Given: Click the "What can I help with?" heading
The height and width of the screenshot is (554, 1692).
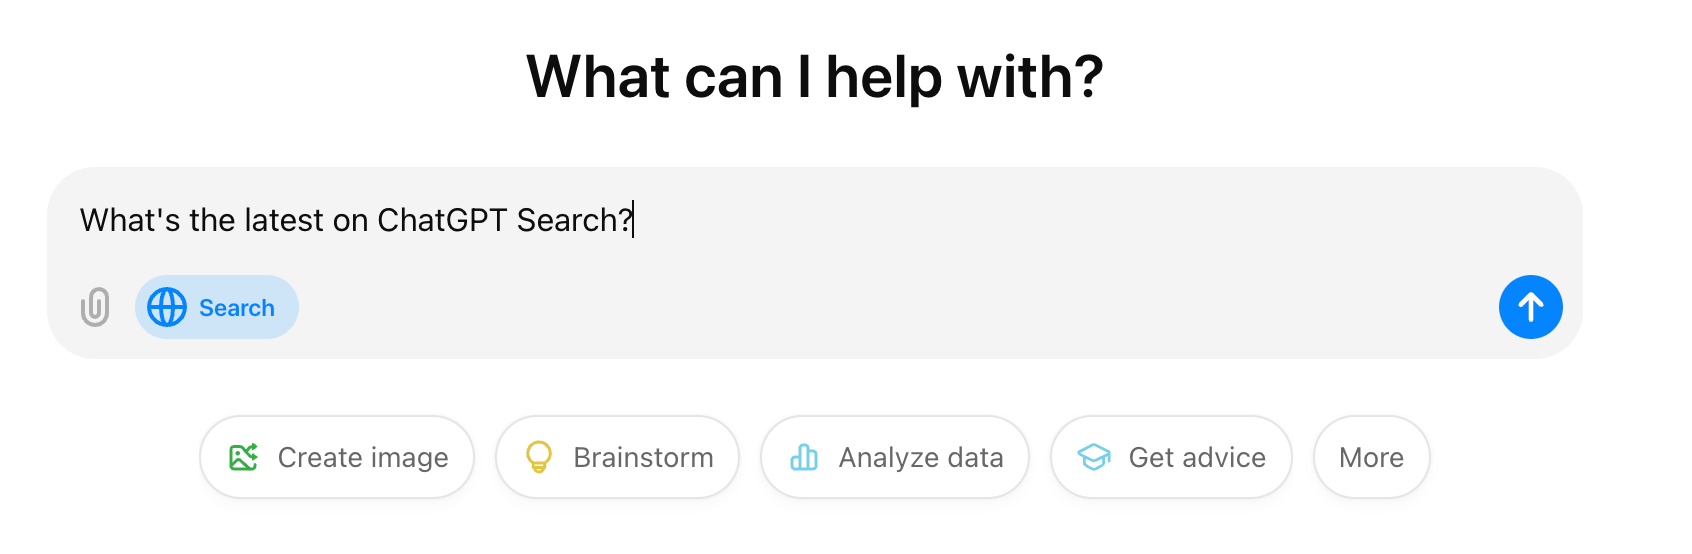Looking at the screenshot, I should (x=814, y=77).
